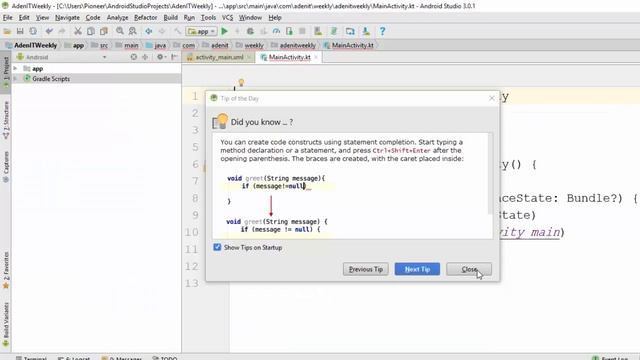Open the Refactor menu
The image size is (640, 360).
pyautogui.click(x=146, y=18)
